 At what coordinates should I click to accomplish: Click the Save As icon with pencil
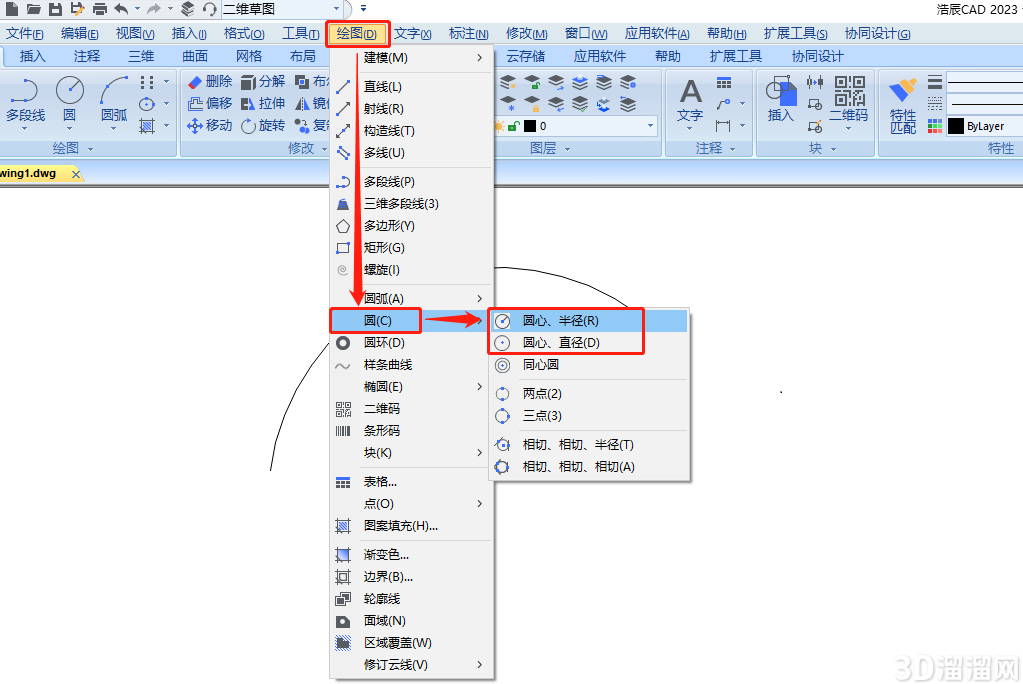78,8
